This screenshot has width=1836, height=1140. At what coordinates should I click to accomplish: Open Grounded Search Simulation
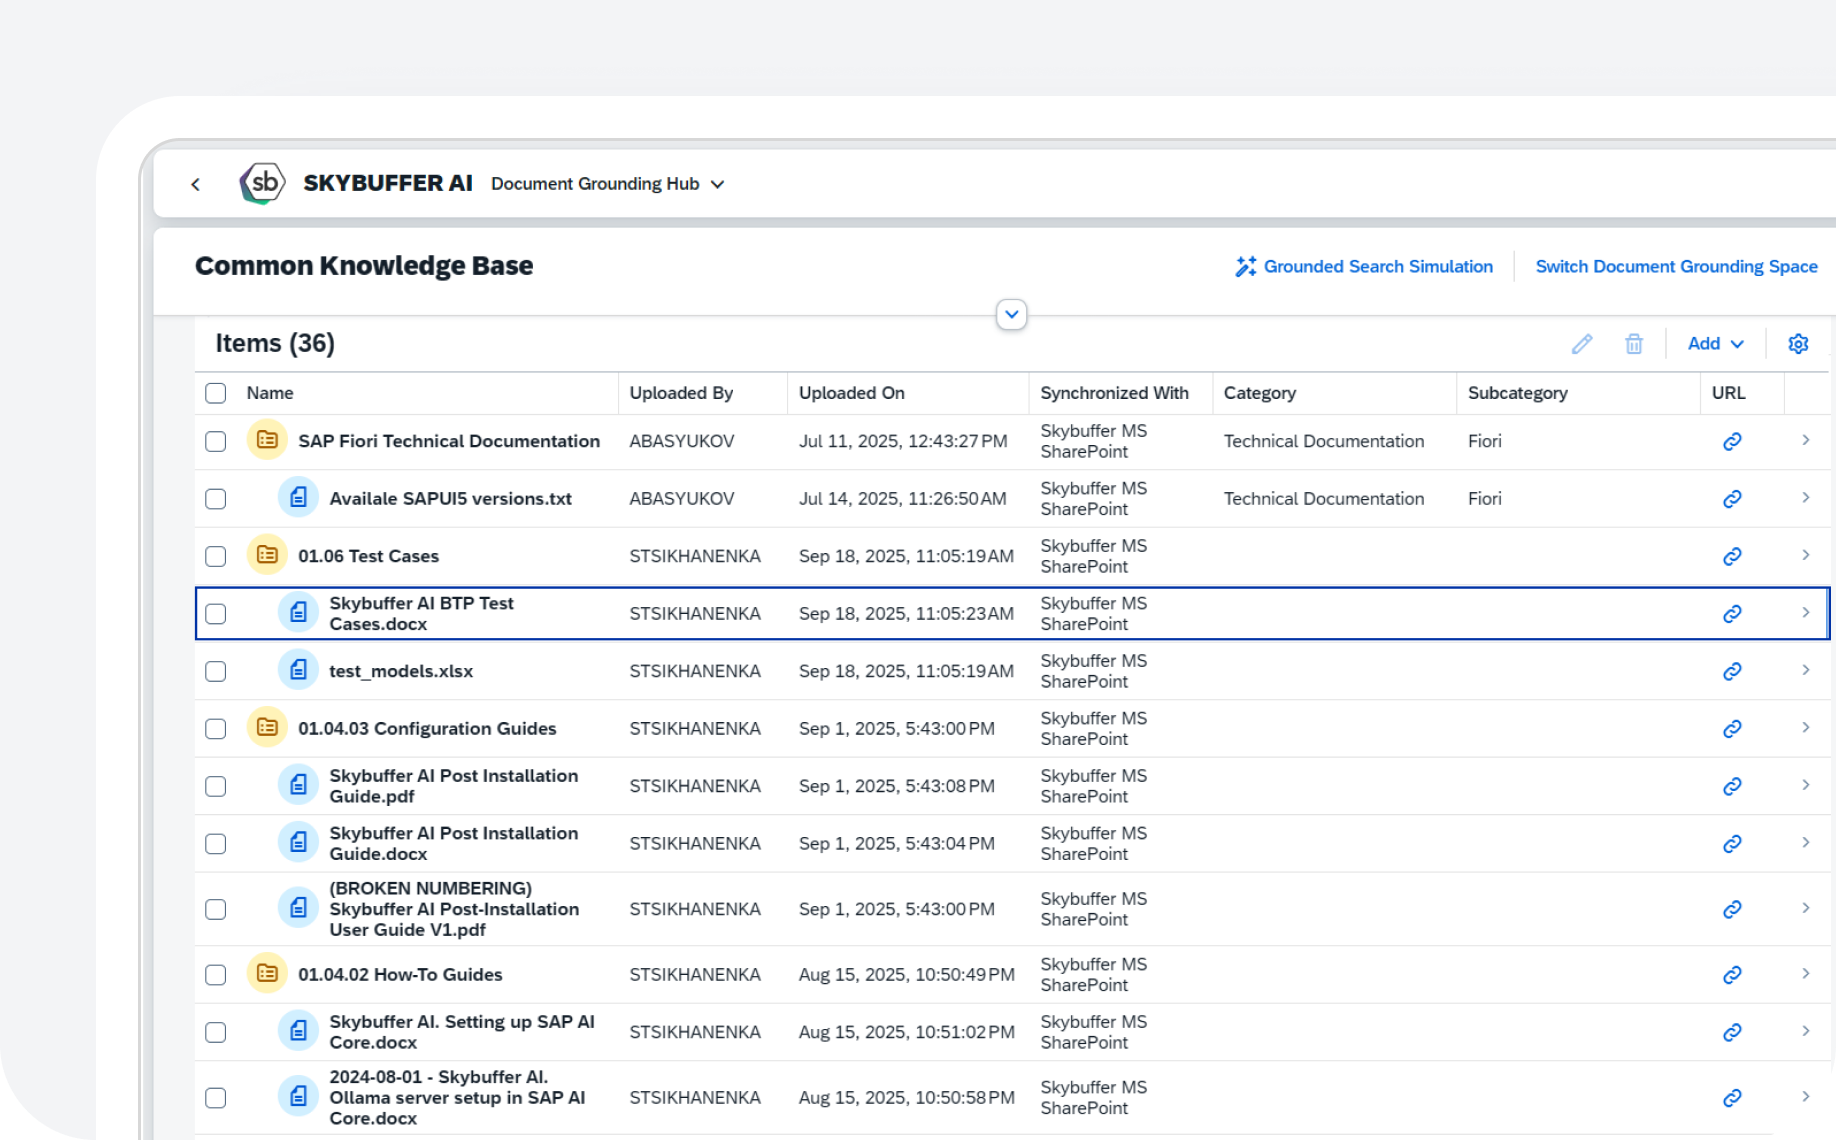1364,266
